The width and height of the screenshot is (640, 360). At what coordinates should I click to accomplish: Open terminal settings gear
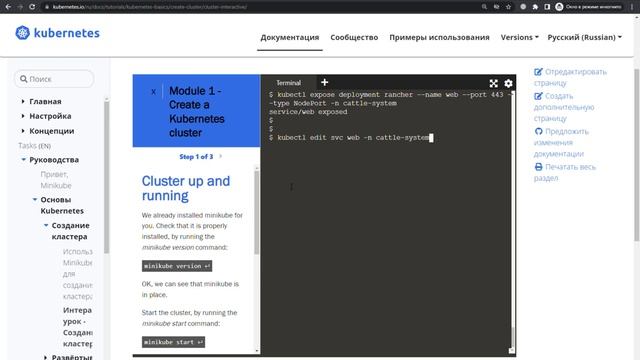pyautogui.click(x=508, y=84)
